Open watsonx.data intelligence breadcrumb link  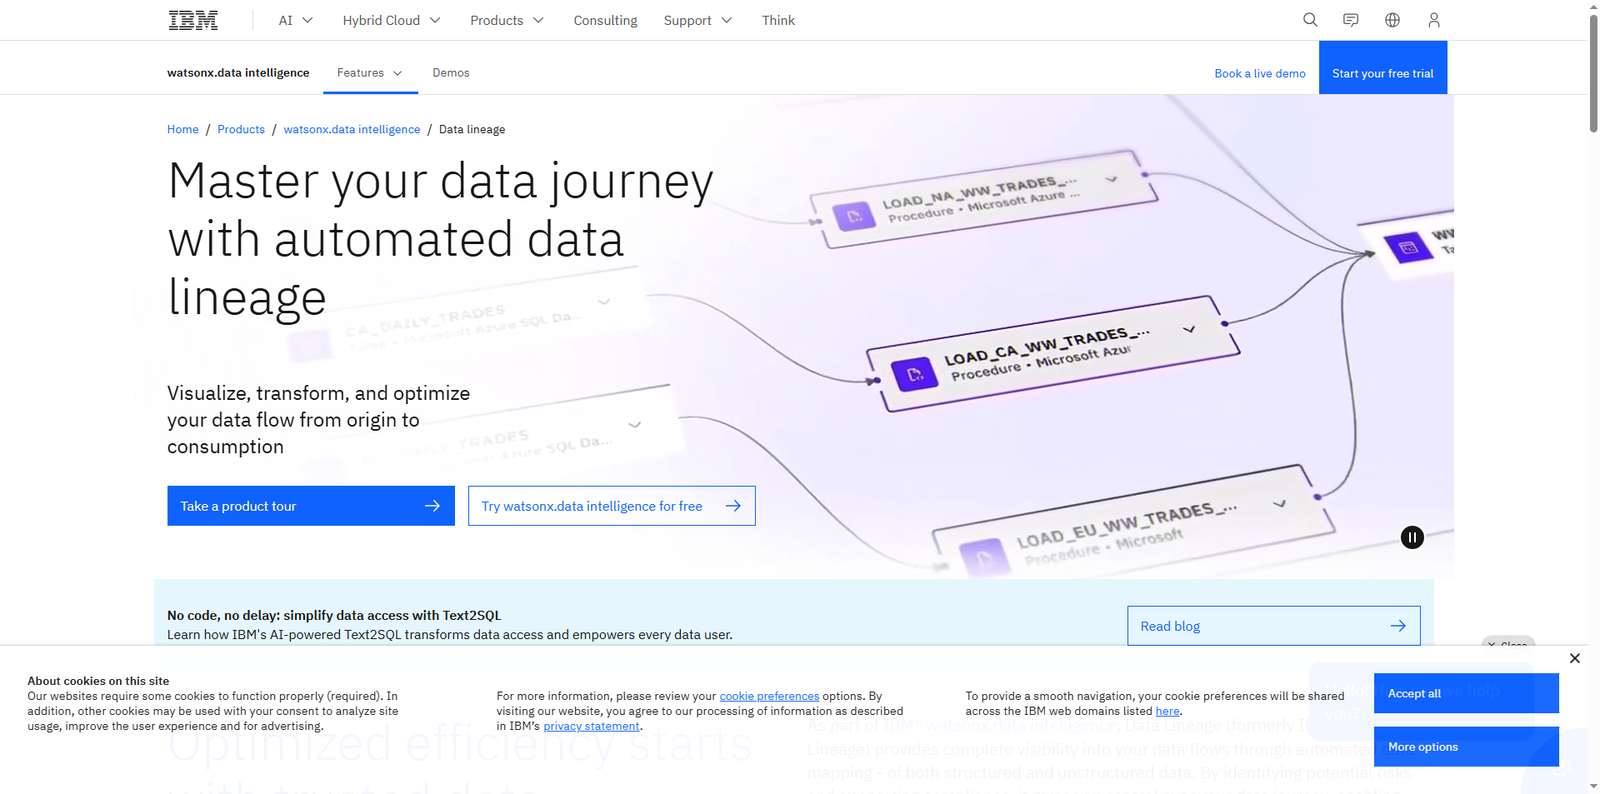[x=352, y=130]
